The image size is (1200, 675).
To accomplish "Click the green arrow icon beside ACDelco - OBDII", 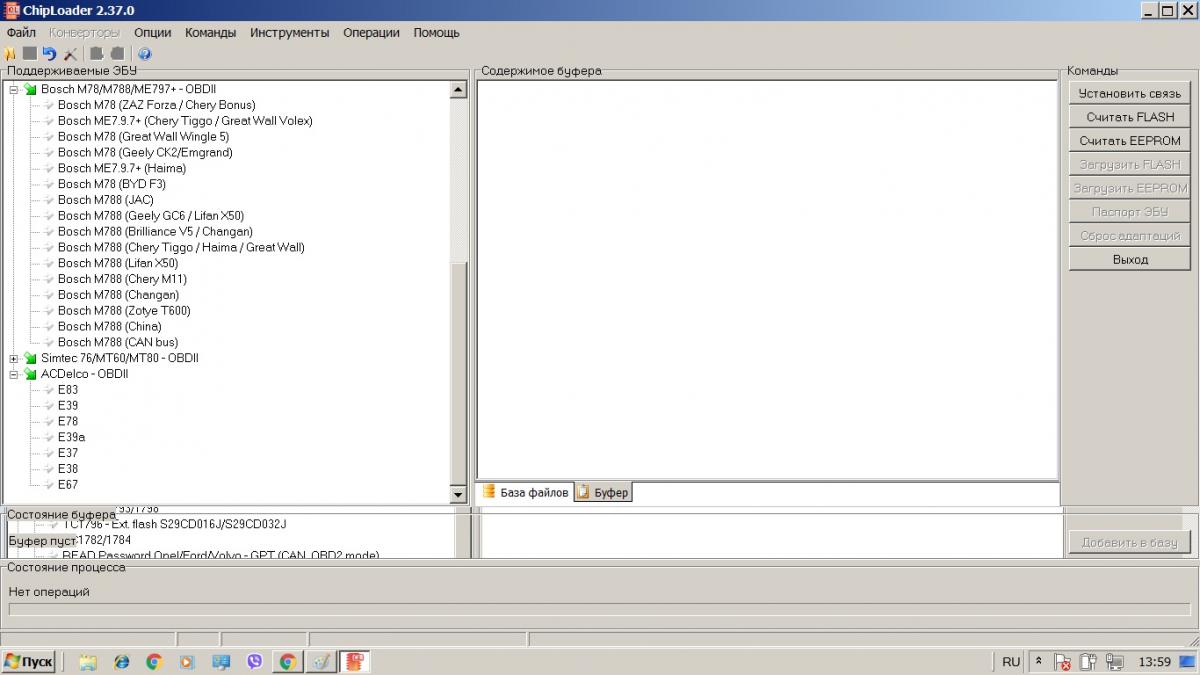I will tap(30, 374).
